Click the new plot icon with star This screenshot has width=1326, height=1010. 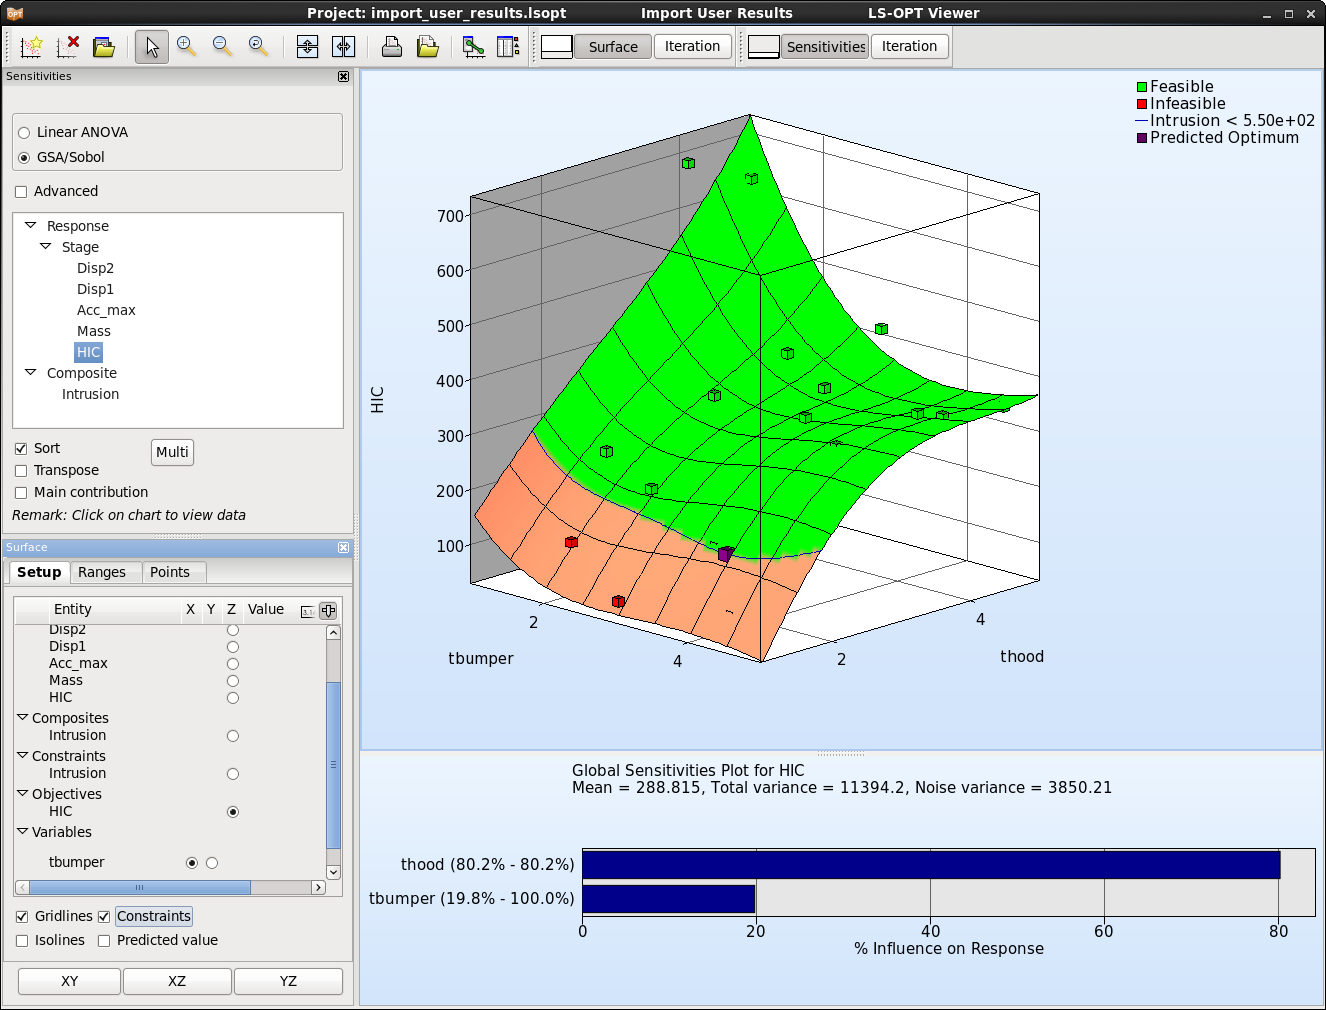click(32, 46)
